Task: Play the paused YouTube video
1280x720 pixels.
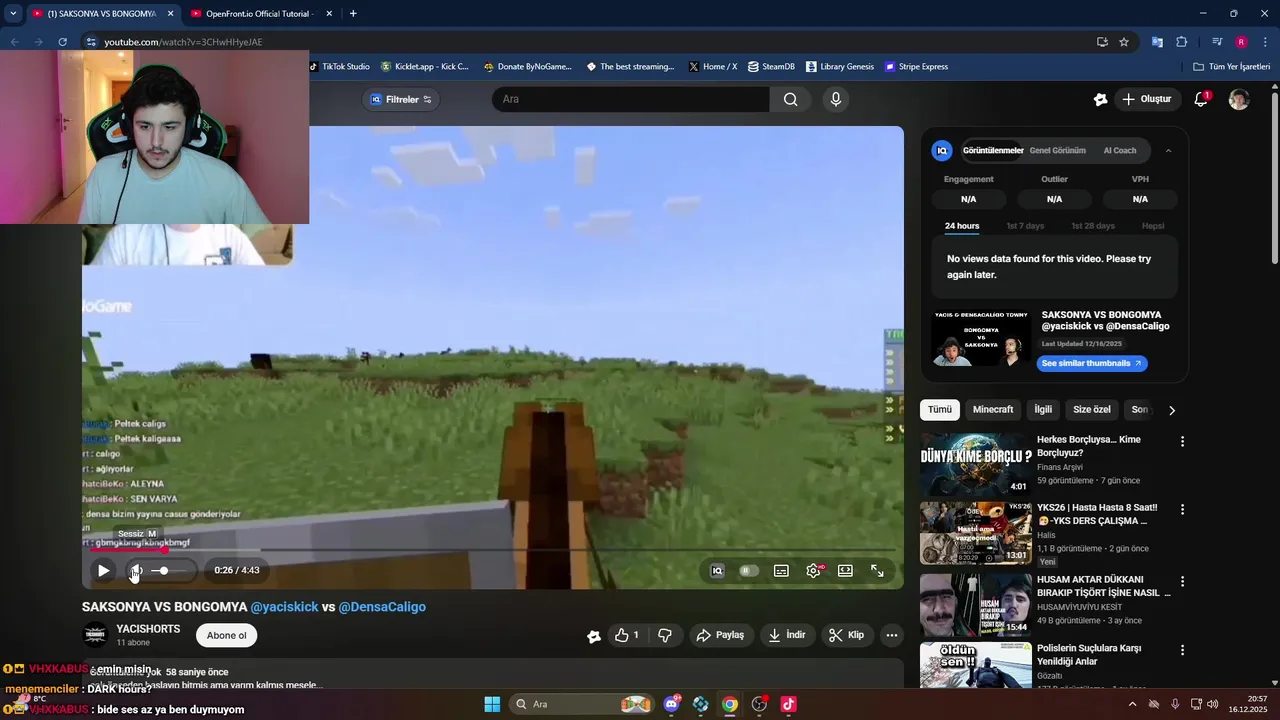Action: point(103,570)
